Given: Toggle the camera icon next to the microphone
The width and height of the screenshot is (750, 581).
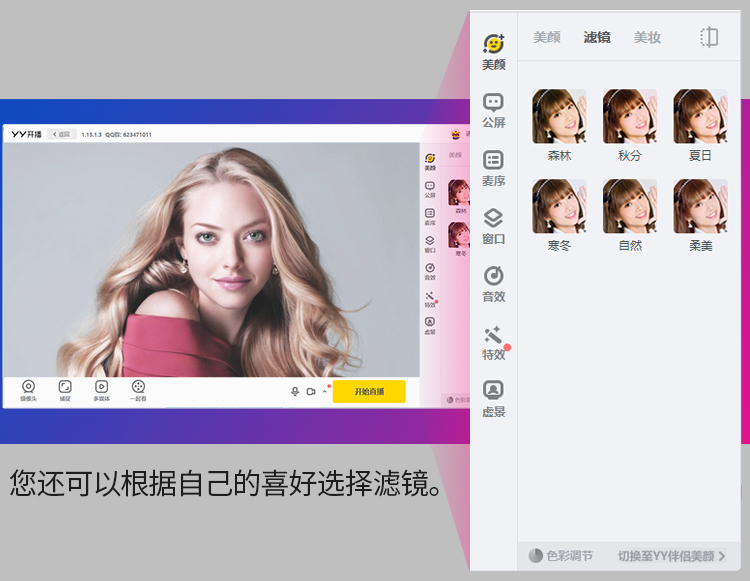Looking at the screenshot, I should (311, 391).
